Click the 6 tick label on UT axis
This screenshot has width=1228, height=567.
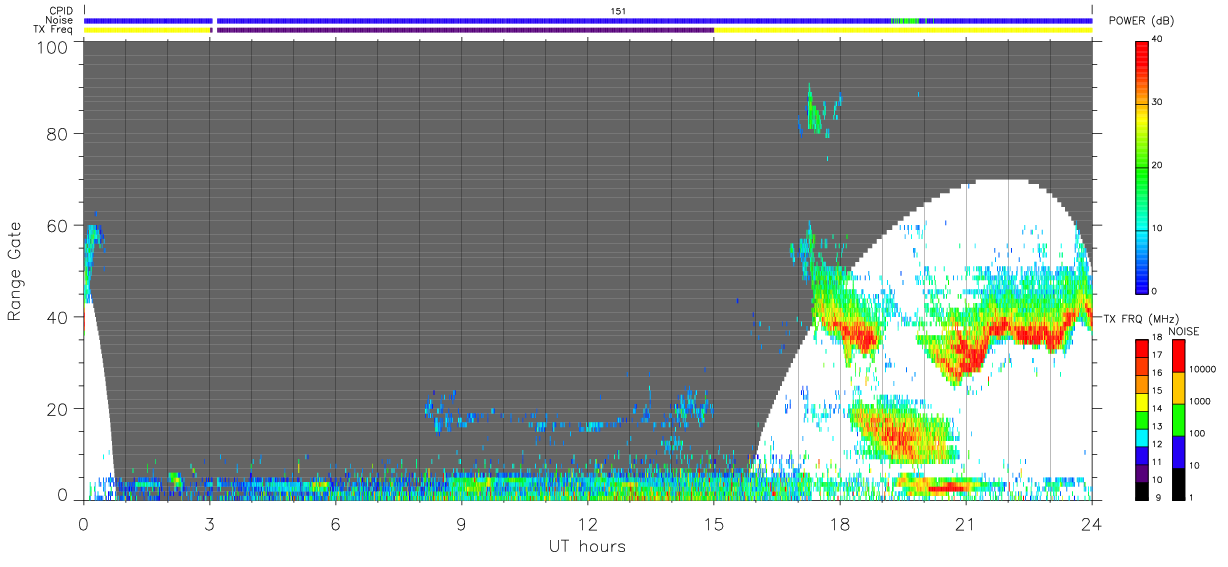click(335, 523)
